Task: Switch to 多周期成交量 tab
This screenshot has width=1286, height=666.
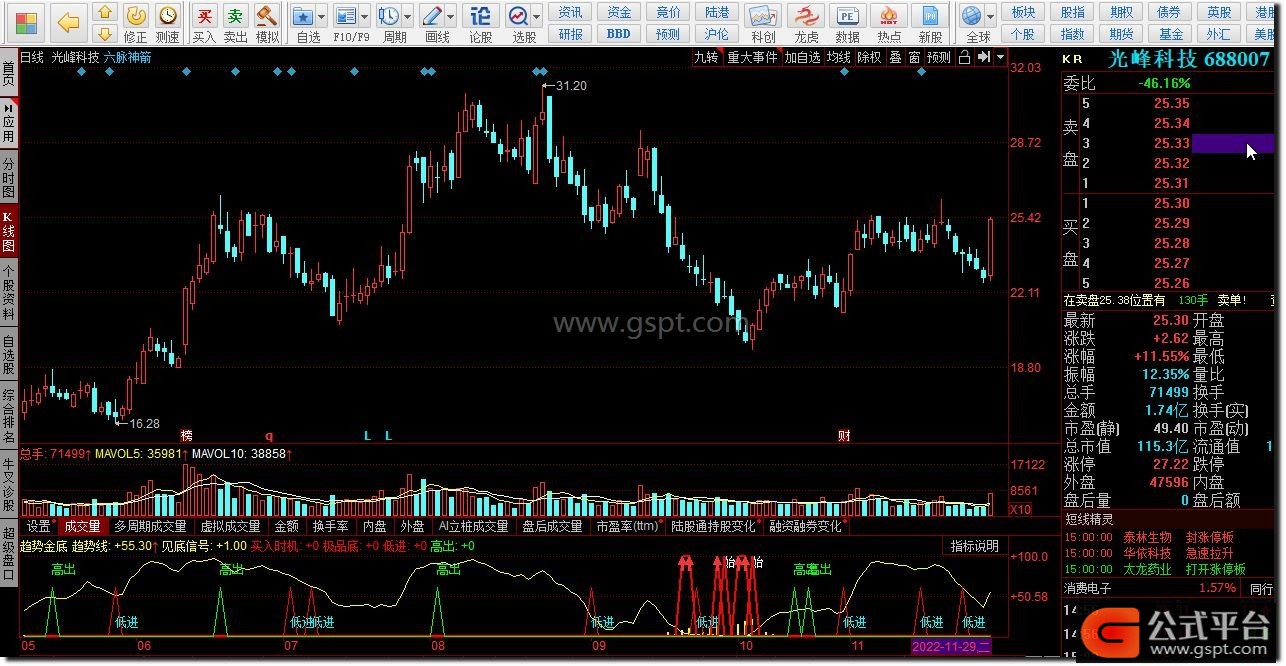Action: click(150, 526)
